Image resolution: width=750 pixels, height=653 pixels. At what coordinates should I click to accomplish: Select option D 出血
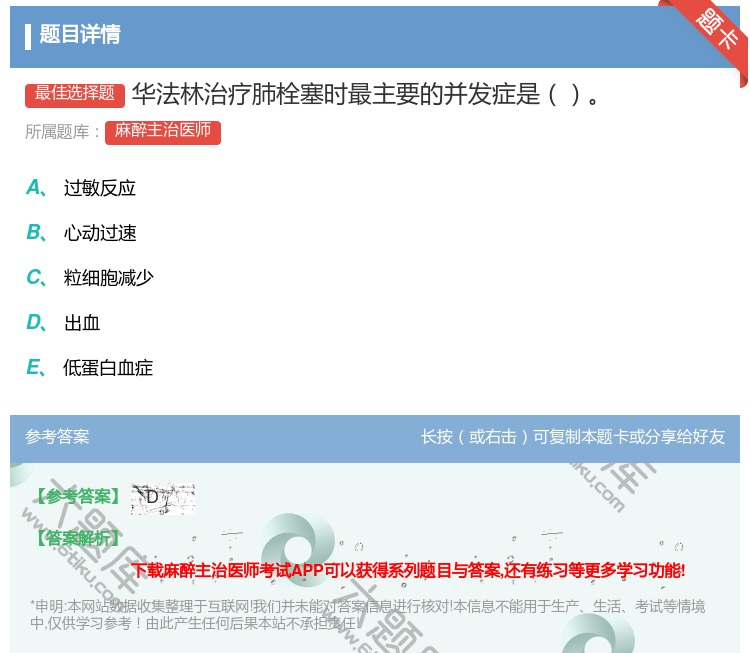63,322
